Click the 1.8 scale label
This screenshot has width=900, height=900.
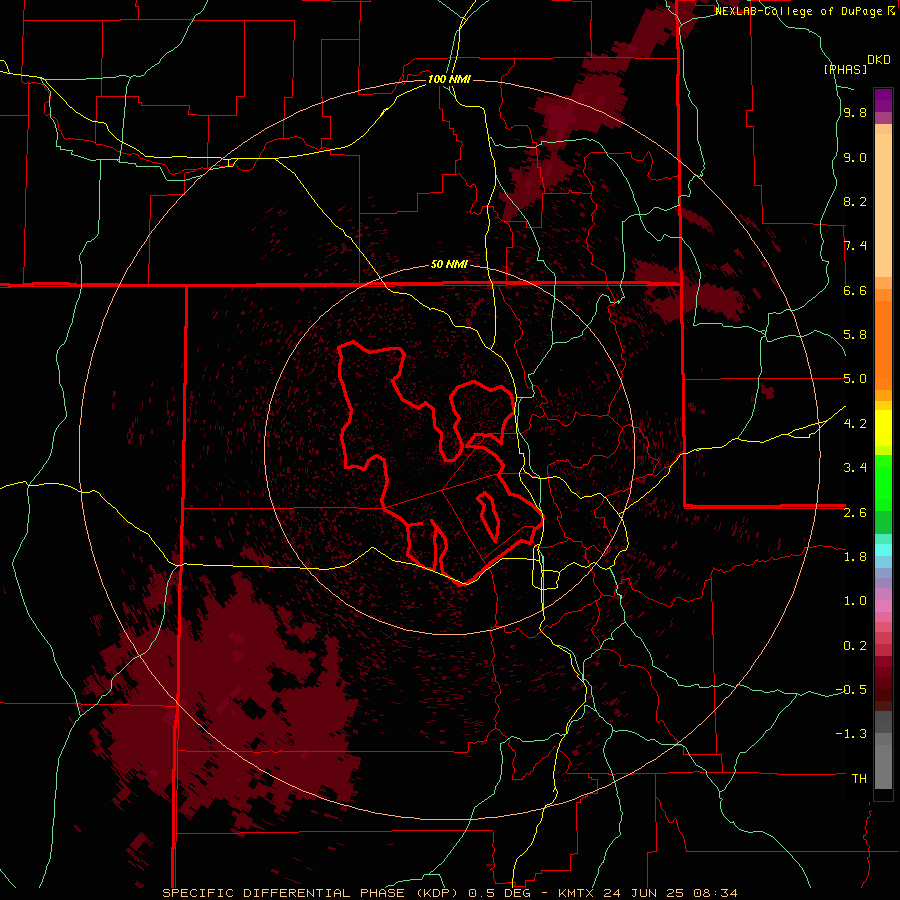click(855, 557)
